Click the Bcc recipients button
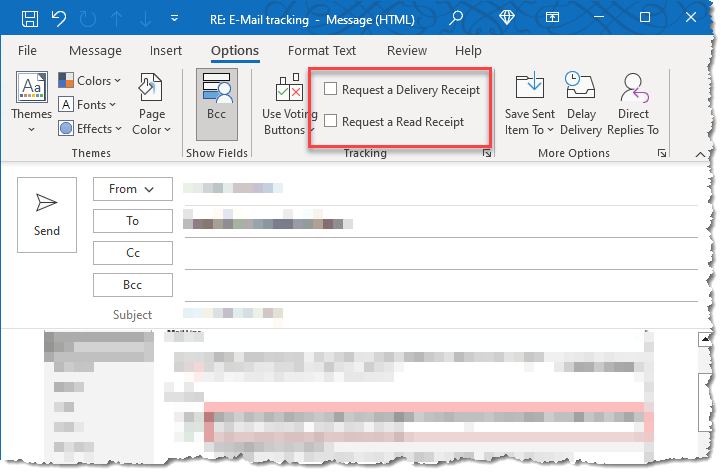 pyautogui.click(x=133, y=285)
